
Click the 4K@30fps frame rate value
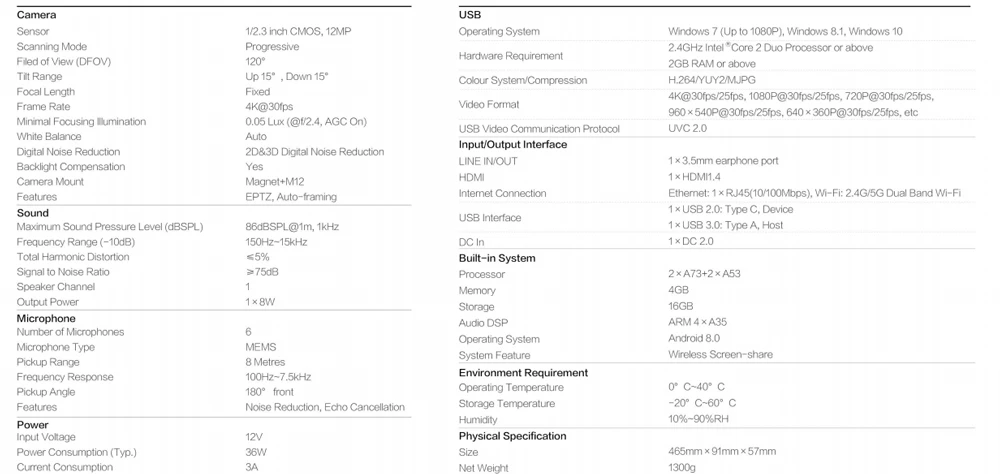click(269, 107)
